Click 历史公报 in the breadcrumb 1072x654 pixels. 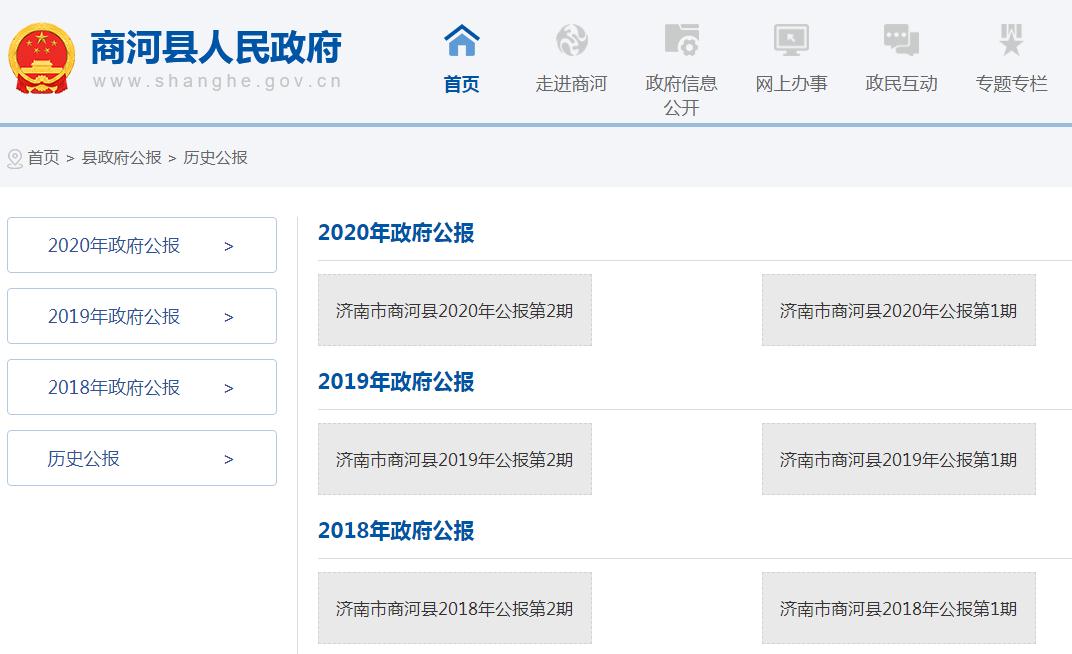(215, 158)
